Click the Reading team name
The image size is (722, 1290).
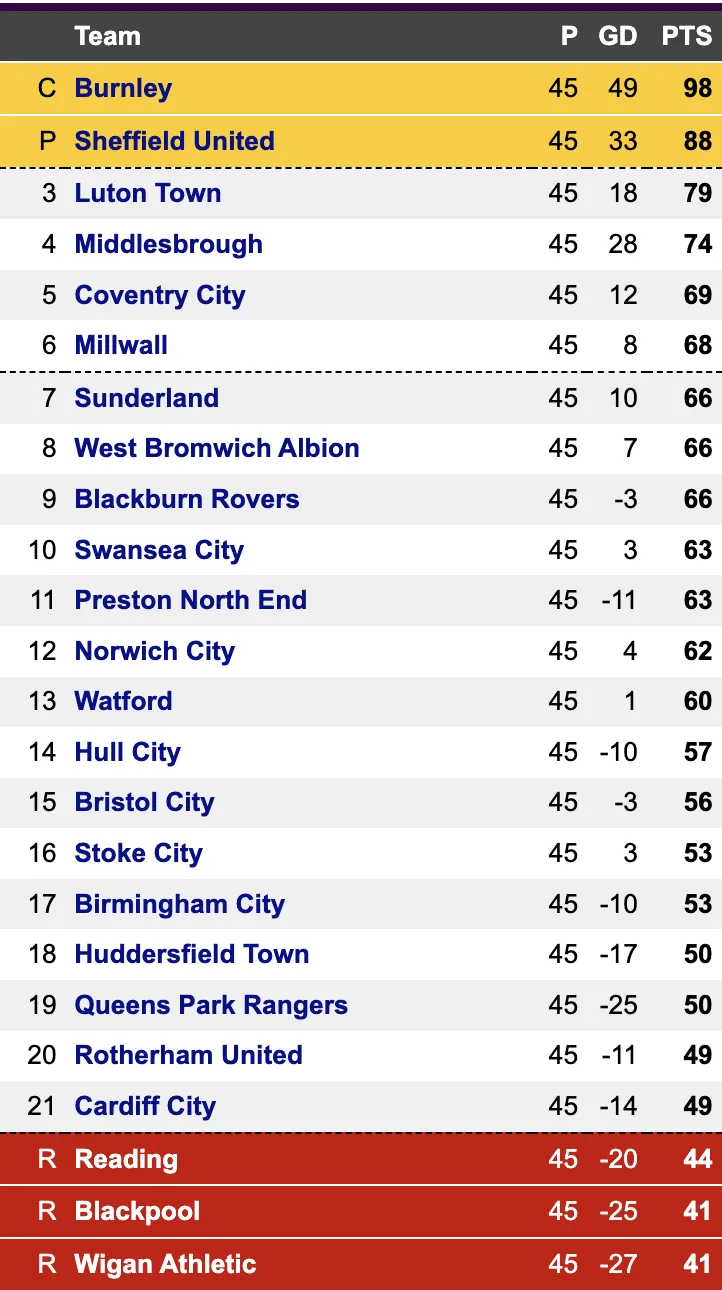pyautogui.click(x=126, y=1160)
